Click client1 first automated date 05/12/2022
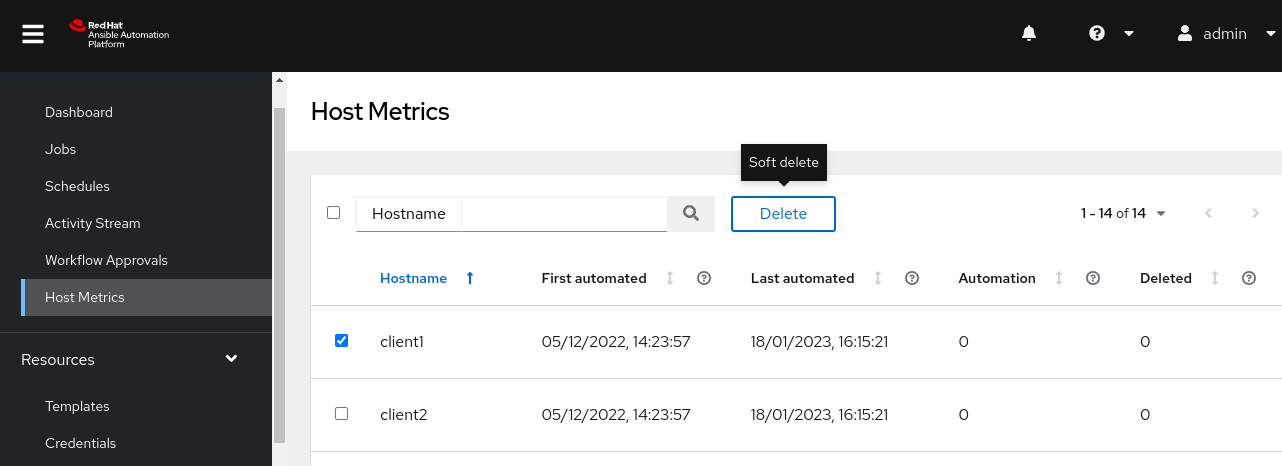 point(616,341)
